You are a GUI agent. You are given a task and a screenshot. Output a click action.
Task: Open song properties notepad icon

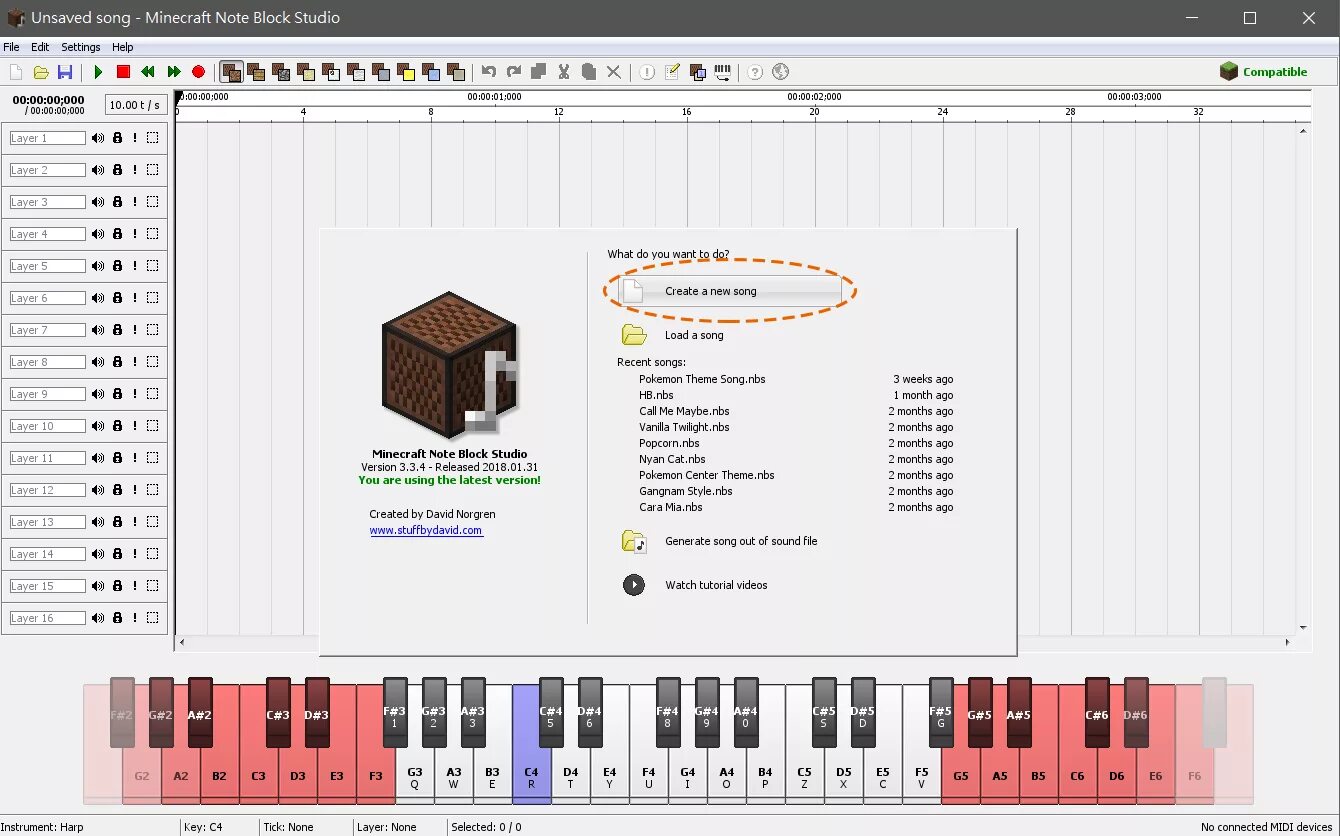pyautogui.click(x=672, y=72)
